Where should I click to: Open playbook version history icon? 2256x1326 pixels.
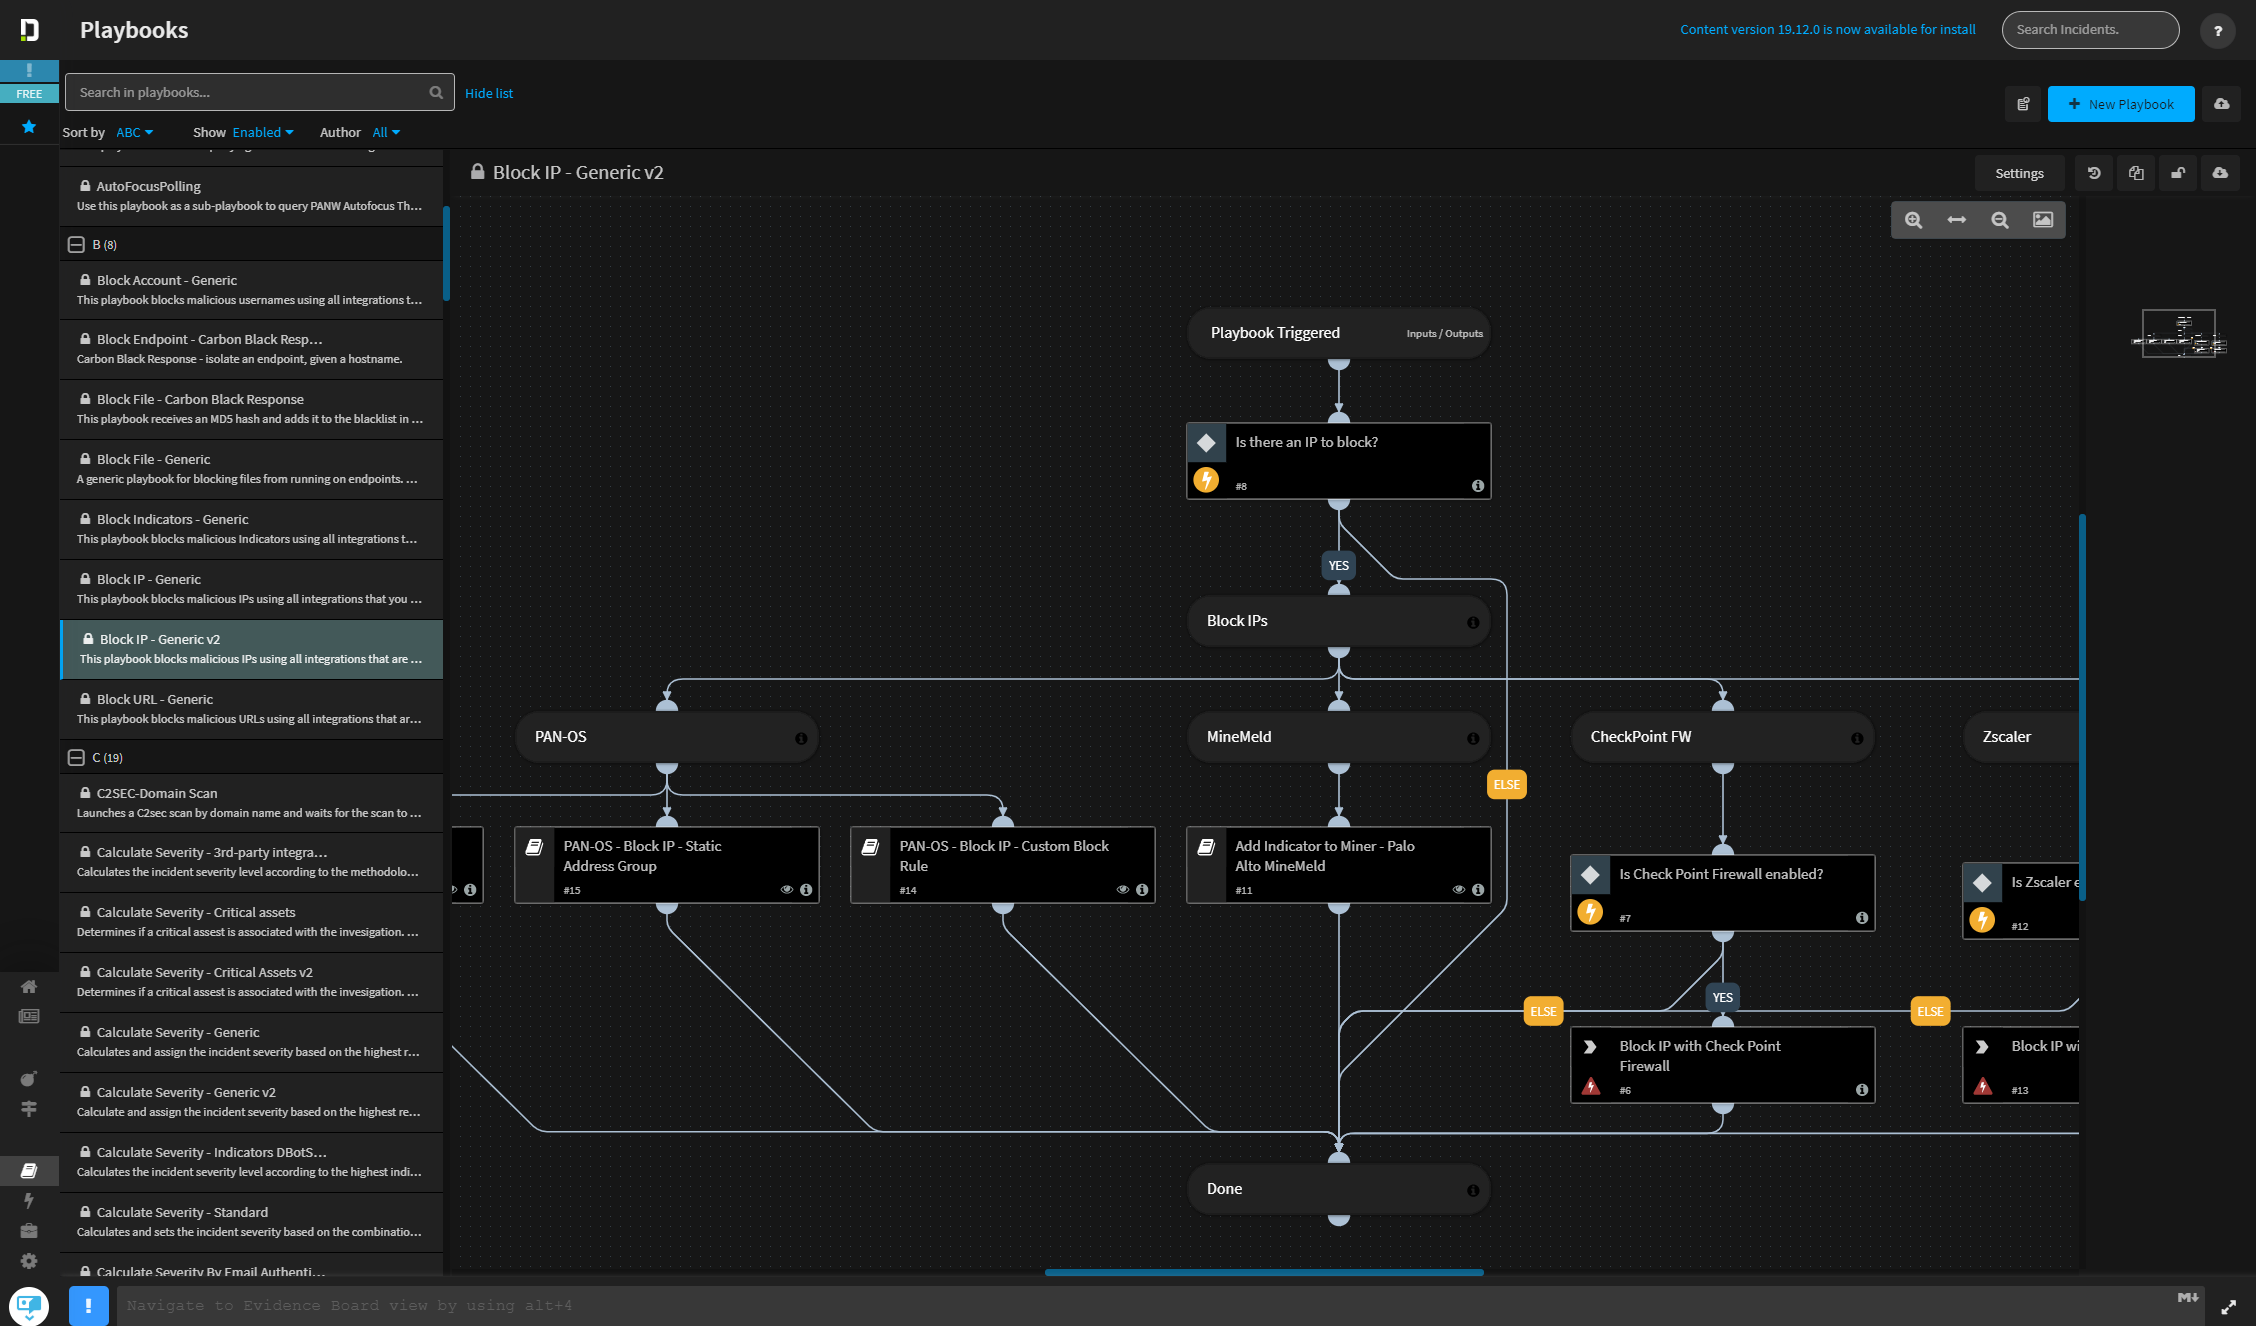(2094, 173)
